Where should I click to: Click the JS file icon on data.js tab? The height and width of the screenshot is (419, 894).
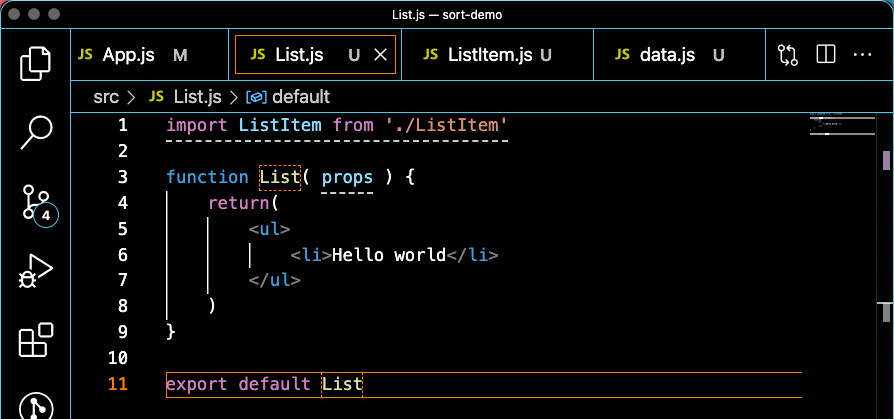[x=623, y=55]
